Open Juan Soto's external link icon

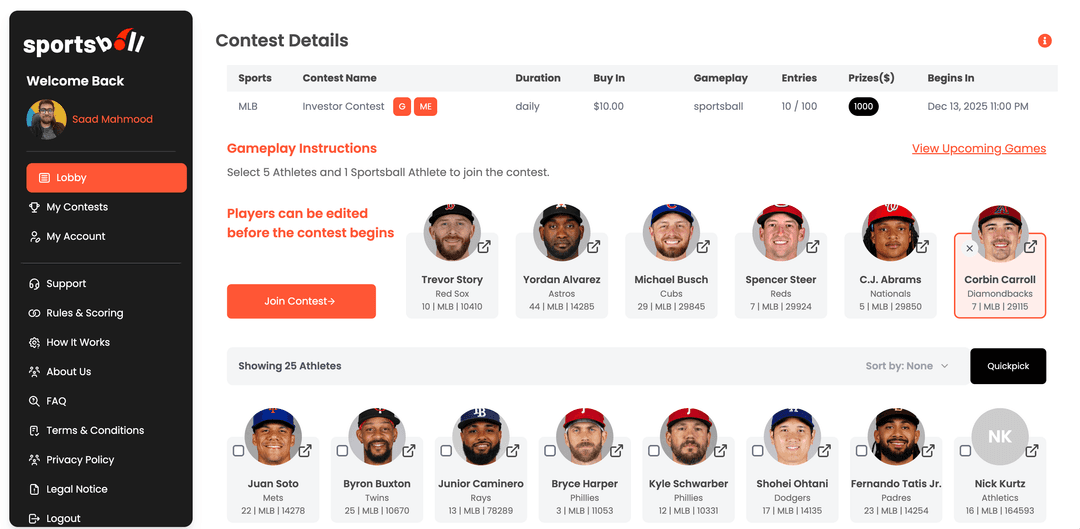point(305,451)
